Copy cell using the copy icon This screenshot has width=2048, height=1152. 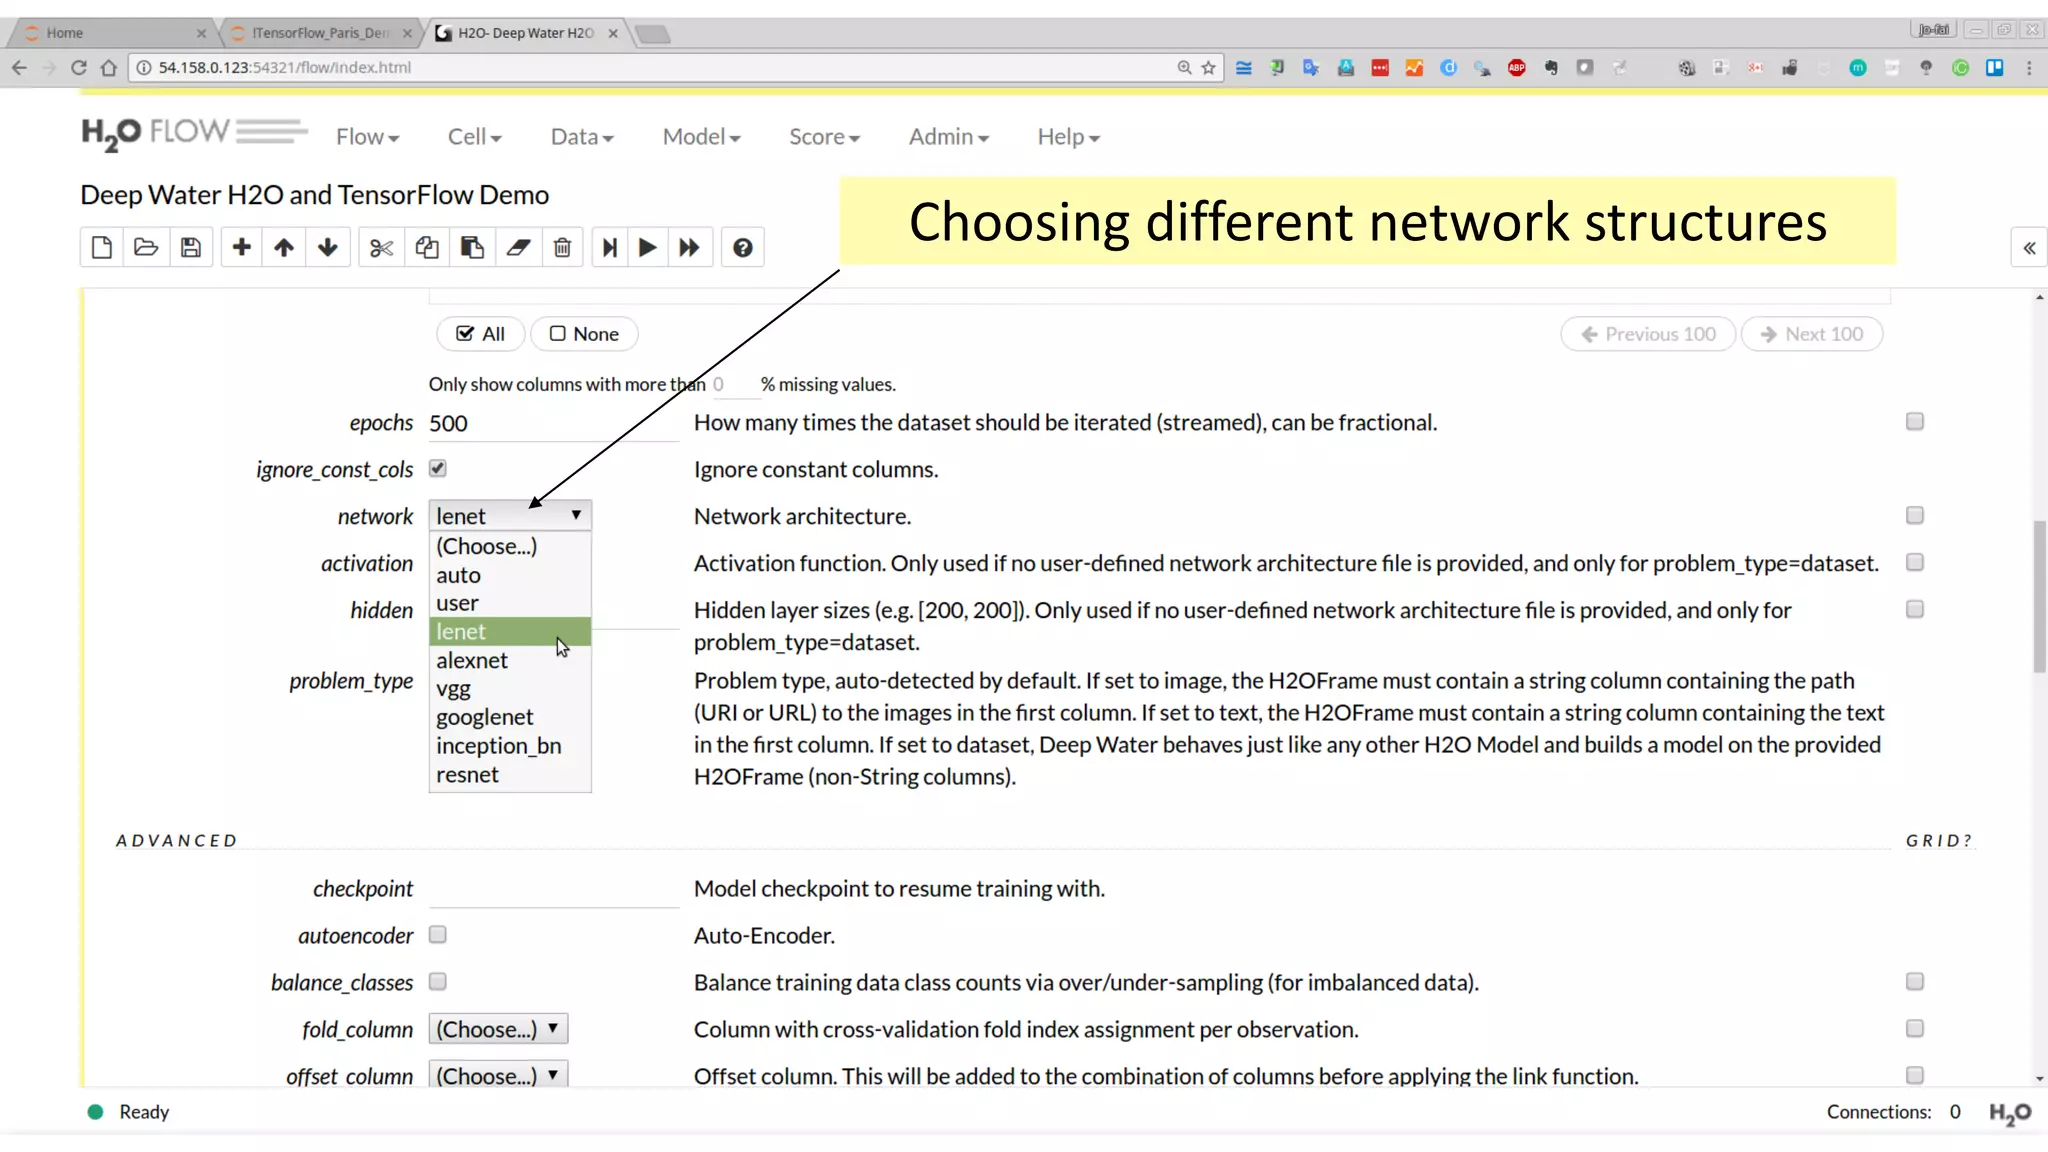pos(427,247)
